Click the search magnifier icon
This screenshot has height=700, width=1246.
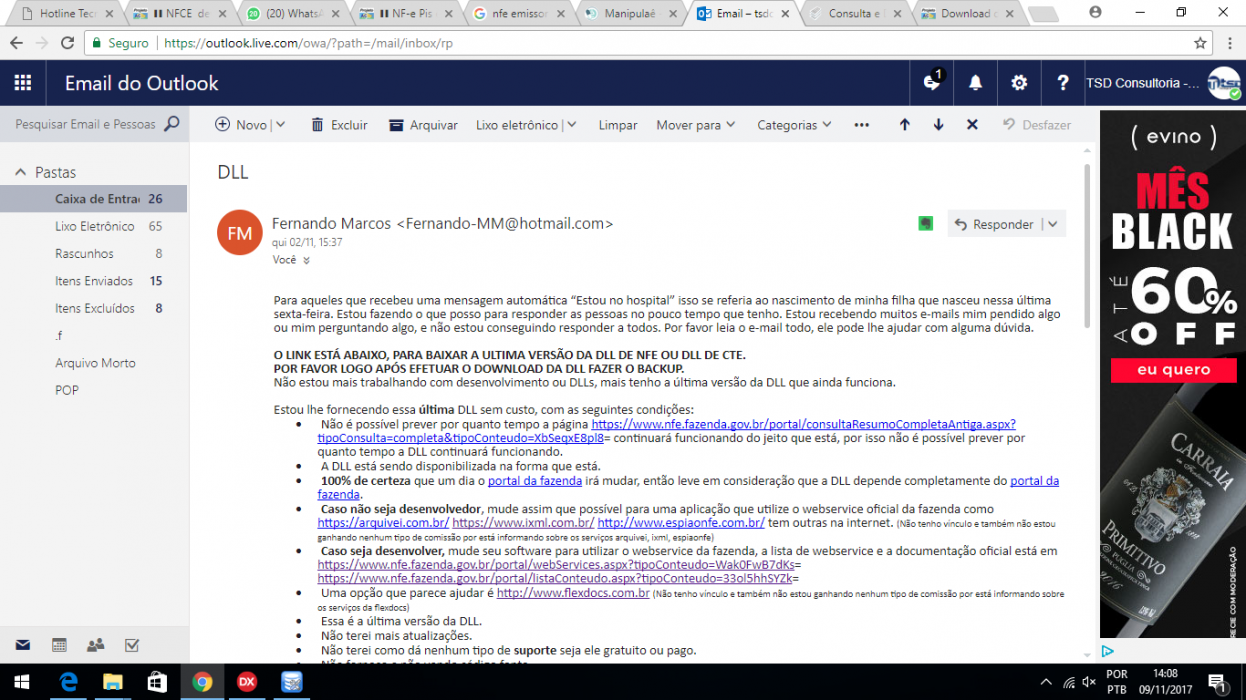tap(172, 124)
